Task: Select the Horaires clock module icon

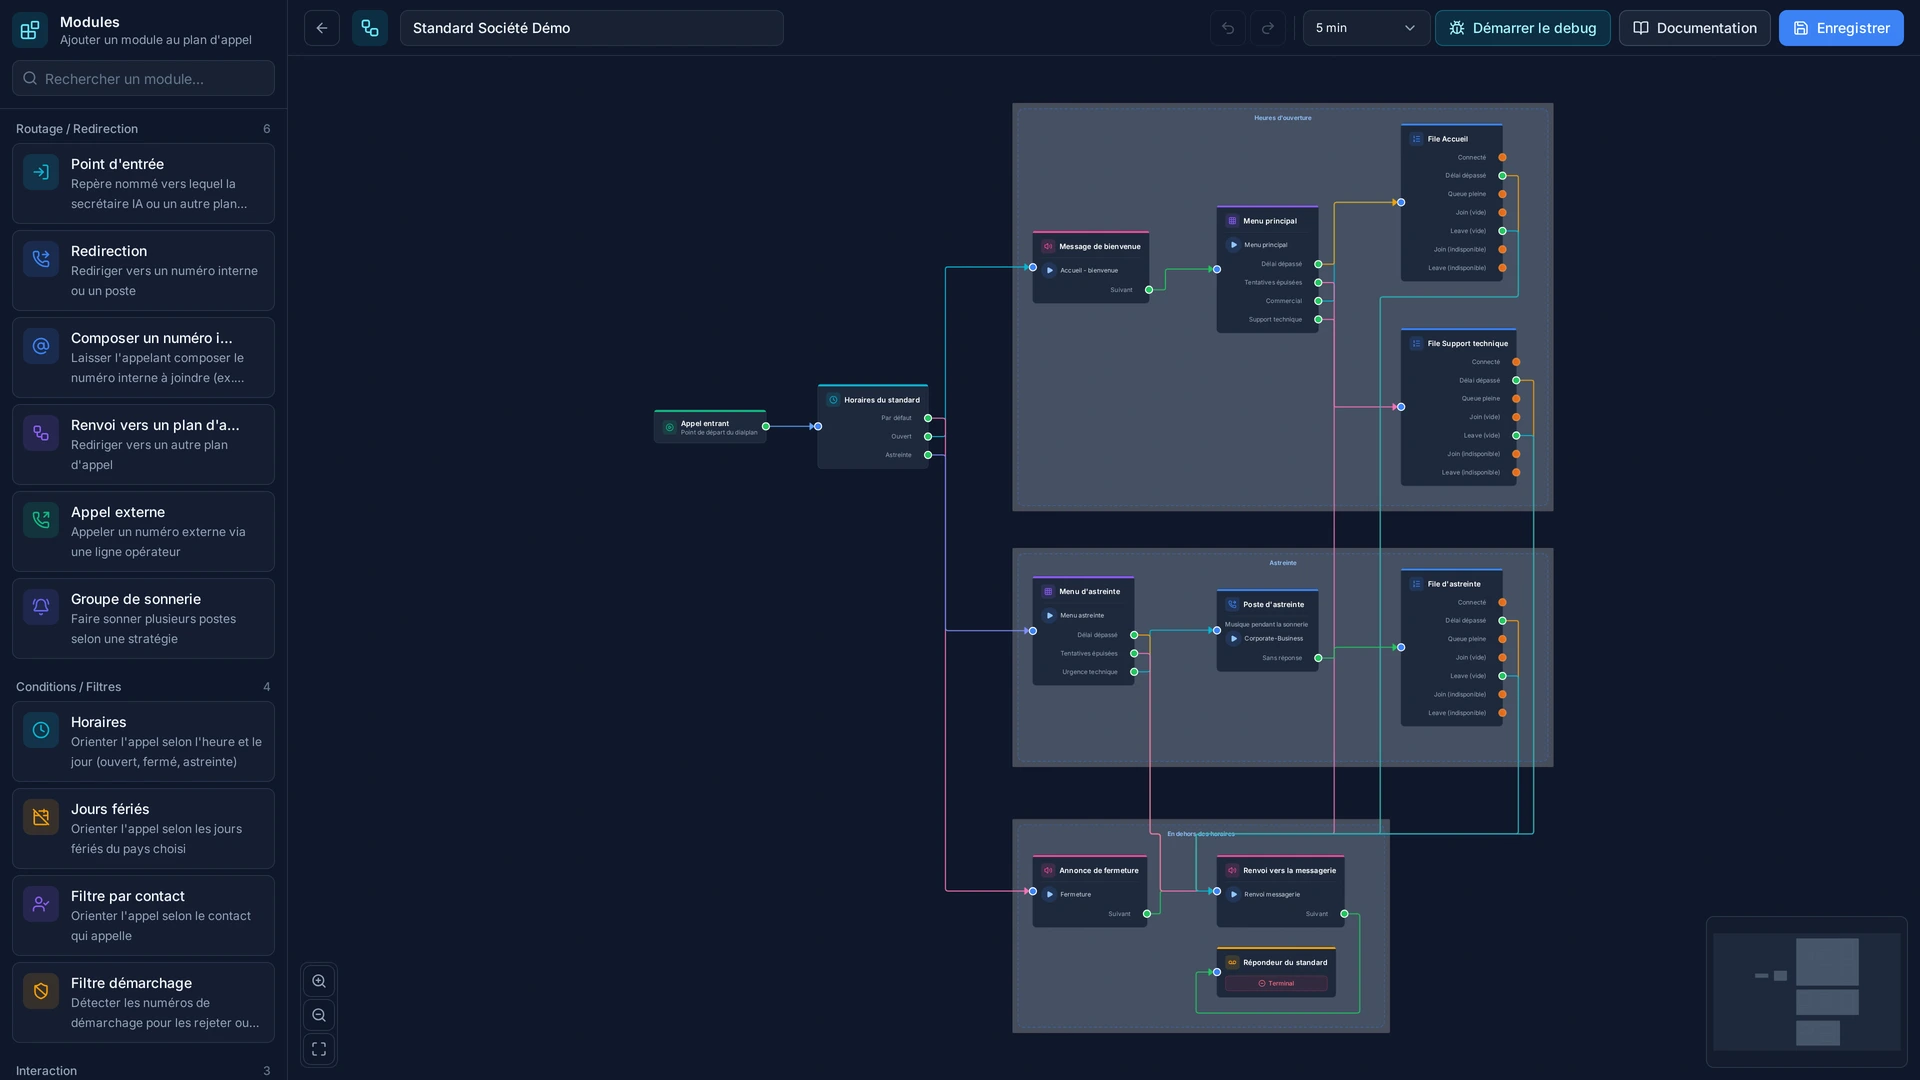Action: tap(41, 731)
